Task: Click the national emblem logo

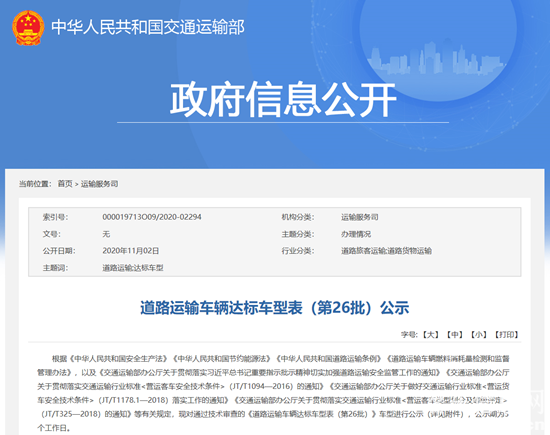Action: point(28,28)
